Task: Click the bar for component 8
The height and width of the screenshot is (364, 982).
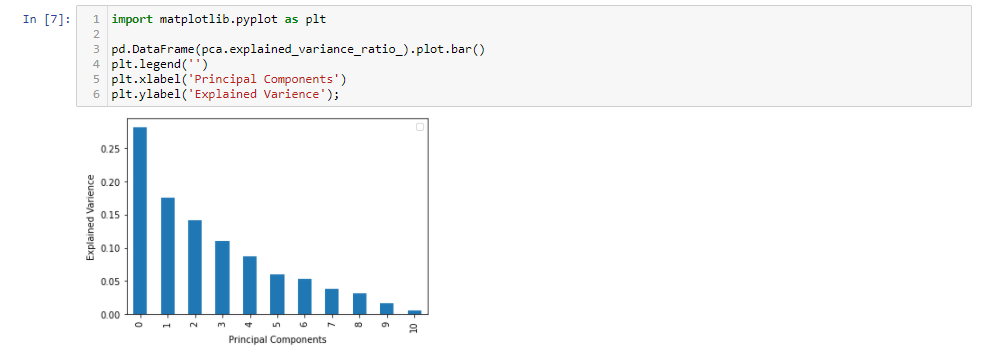Action: point(359,304)
